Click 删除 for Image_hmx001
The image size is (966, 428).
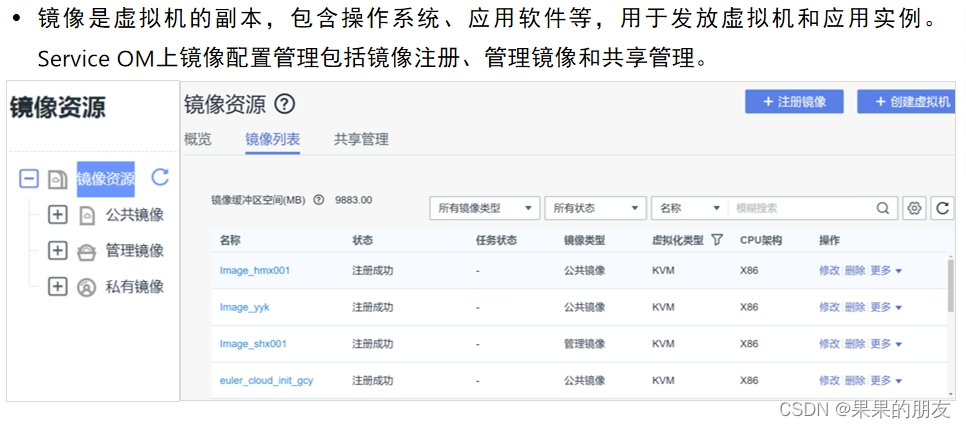pyautogui.click(x=855, y=270)
